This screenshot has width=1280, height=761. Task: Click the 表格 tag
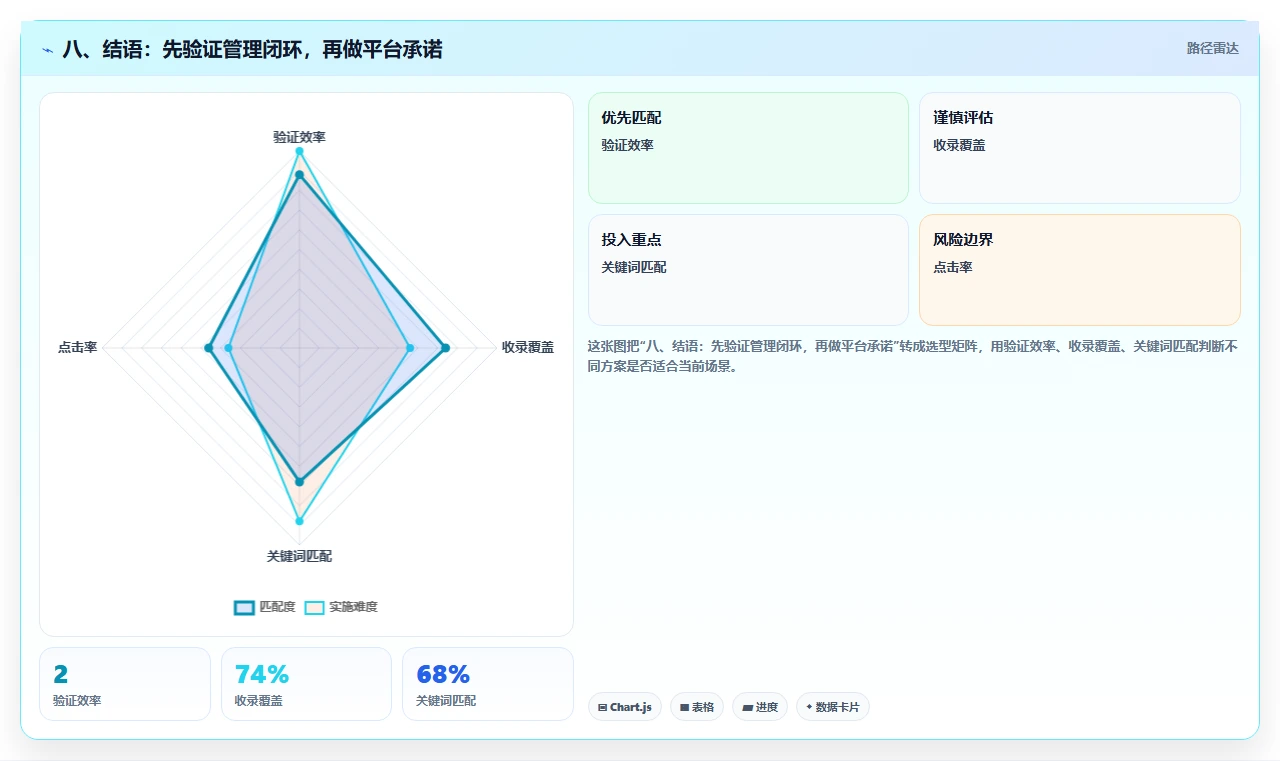pyautogui.click(x=697, y=707)
